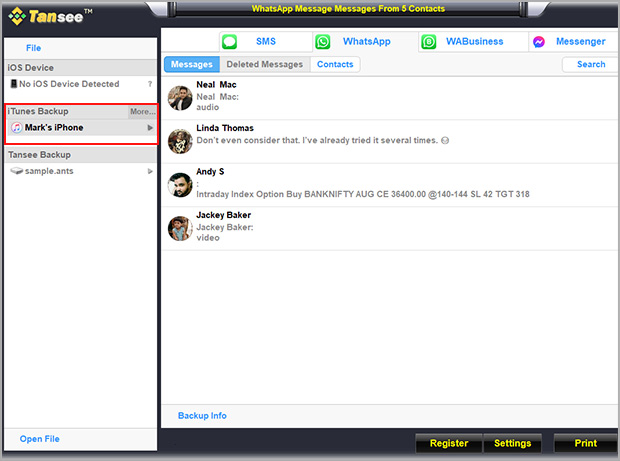Click the iTunes music icon beside Mark's iPhone
The image size is (620, 461).
[15, 128]
